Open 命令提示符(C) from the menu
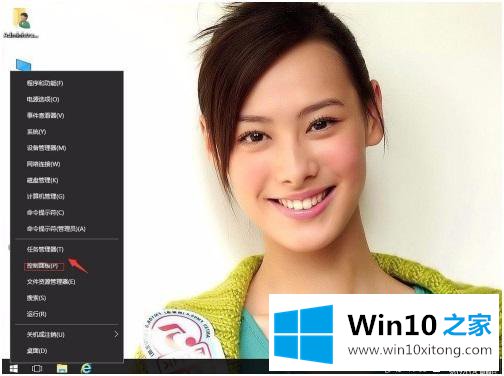 pyautogui.click(x=67, y=213)
